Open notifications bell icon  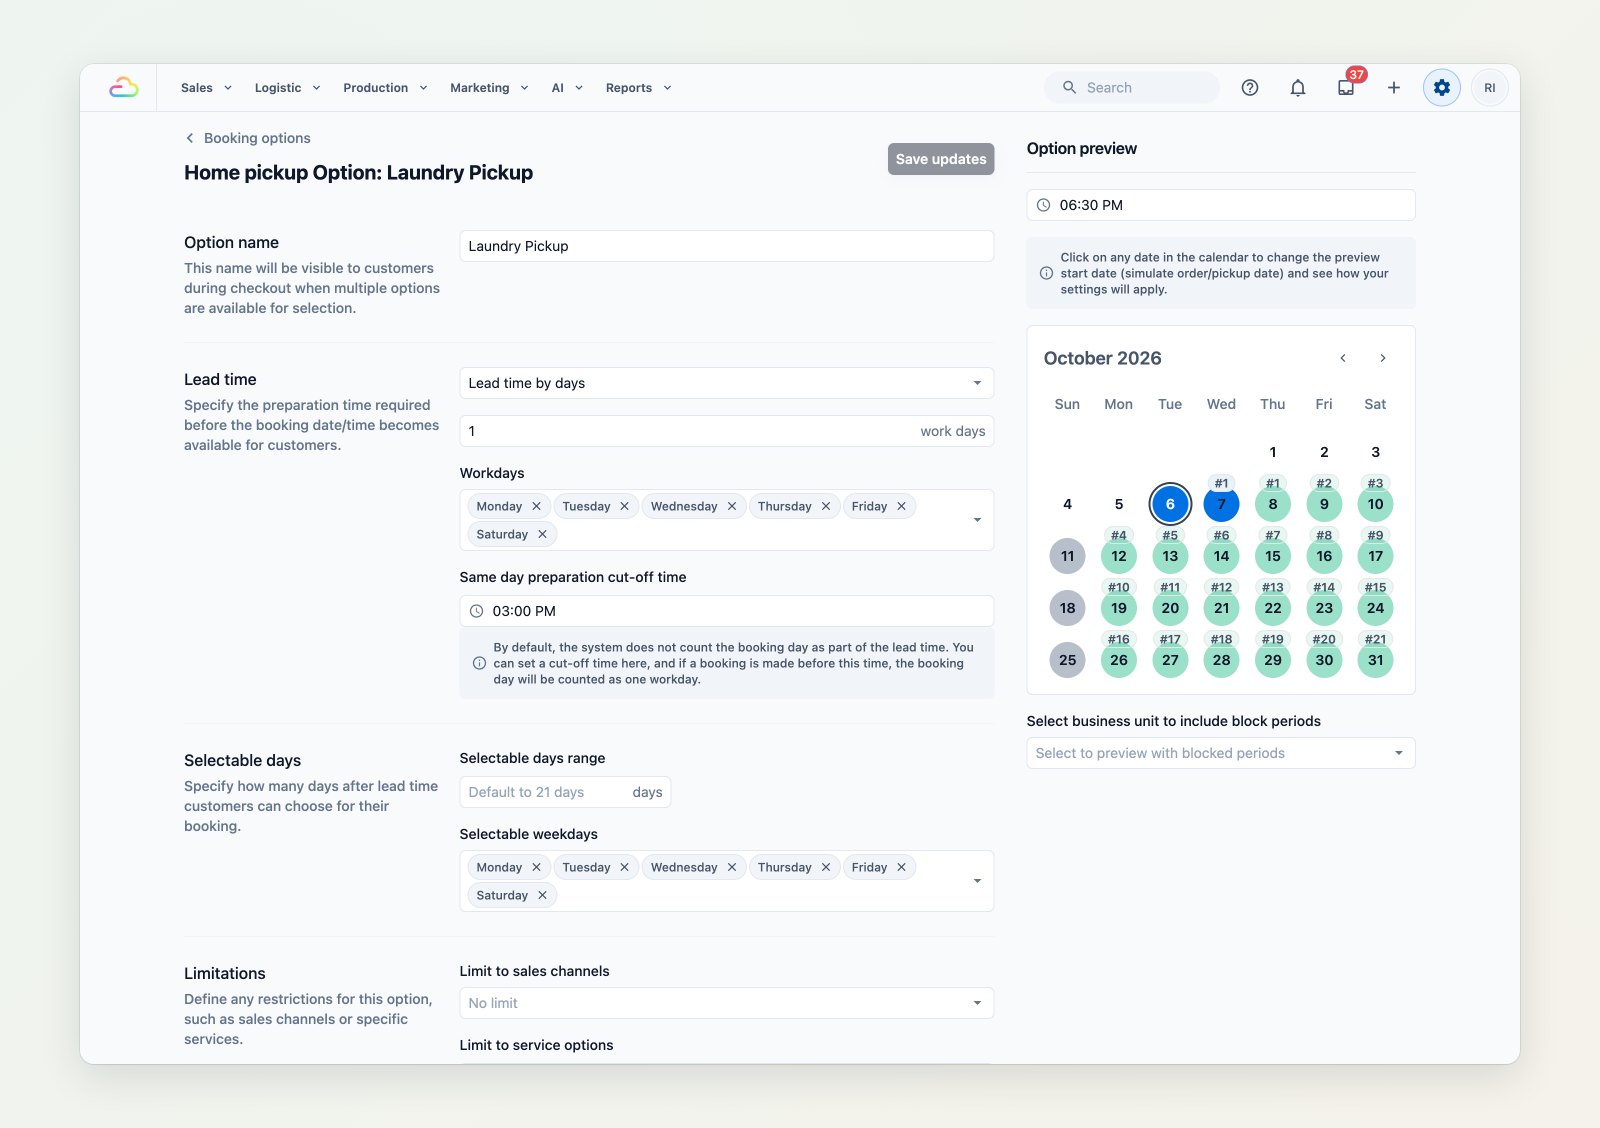click(x=1297, y=88)
